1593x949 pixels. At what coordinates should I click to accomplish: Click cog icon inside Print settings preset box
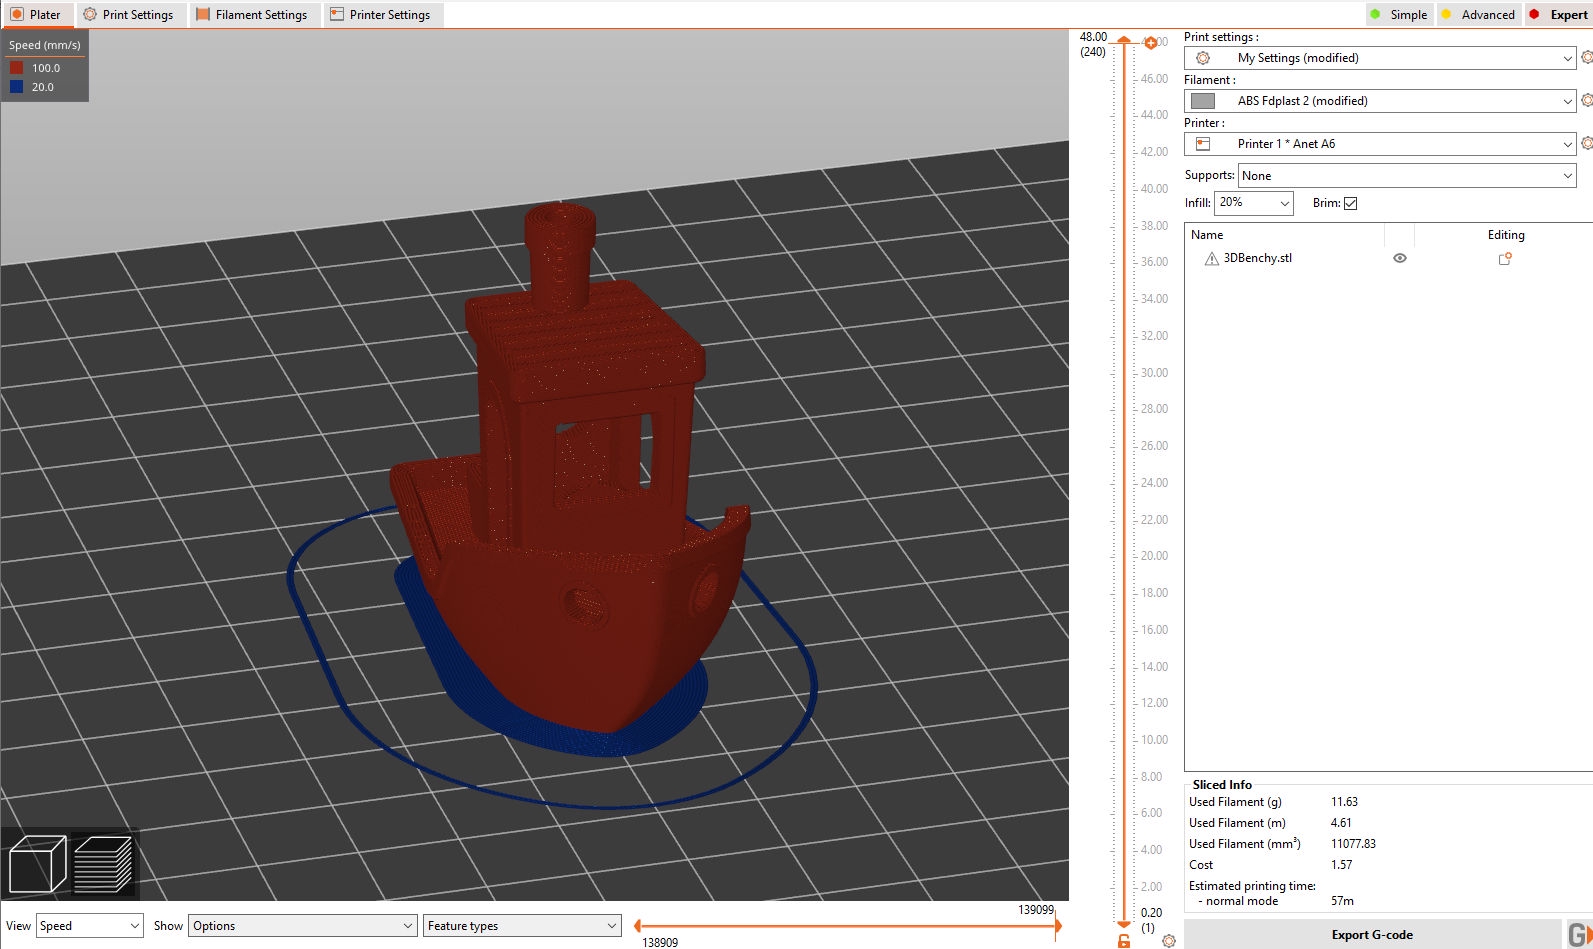(x=1203, y=58)
